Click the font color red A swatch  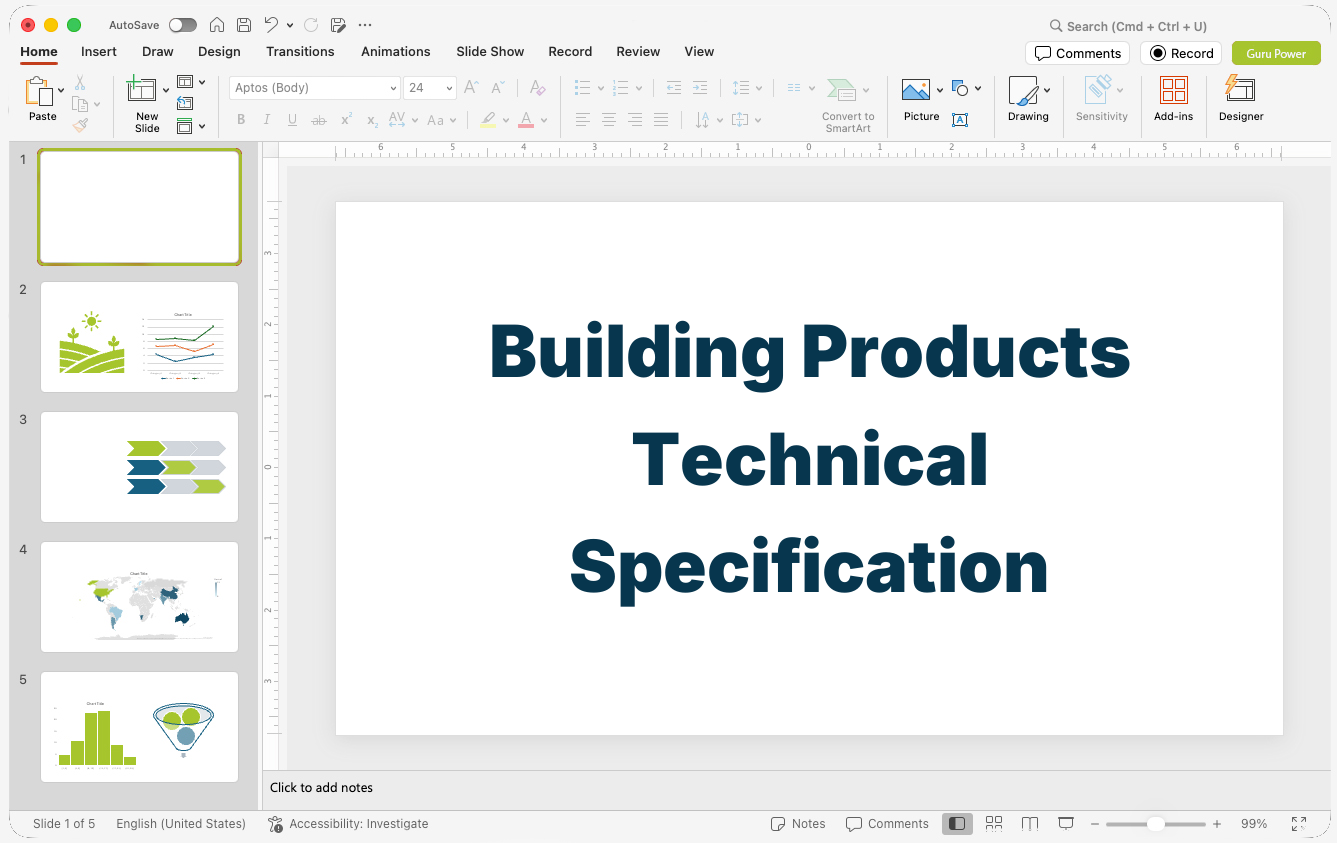coord(526,120)
